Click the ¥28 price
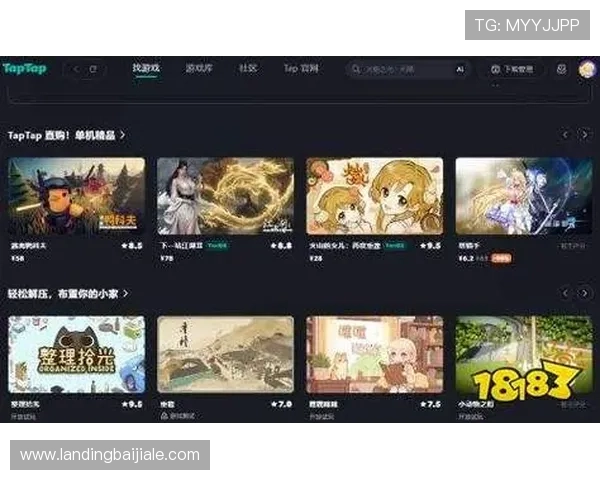Viewport: 600px width, 480px height. click(x=316, y=258)
